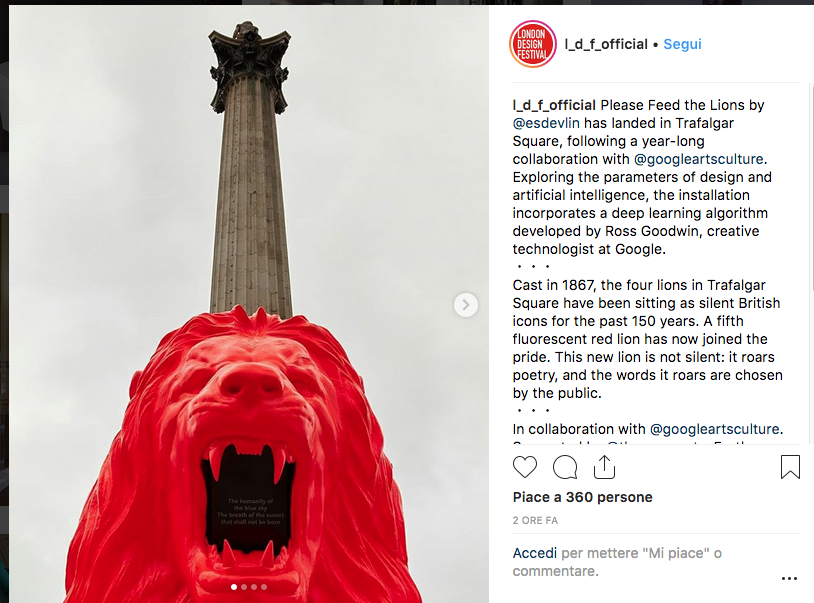Image resolution: width=814 pixels, height=603 pixels.
Task: Visit @googleartsculture mention in first paragraph
Action: pos(699,159)
